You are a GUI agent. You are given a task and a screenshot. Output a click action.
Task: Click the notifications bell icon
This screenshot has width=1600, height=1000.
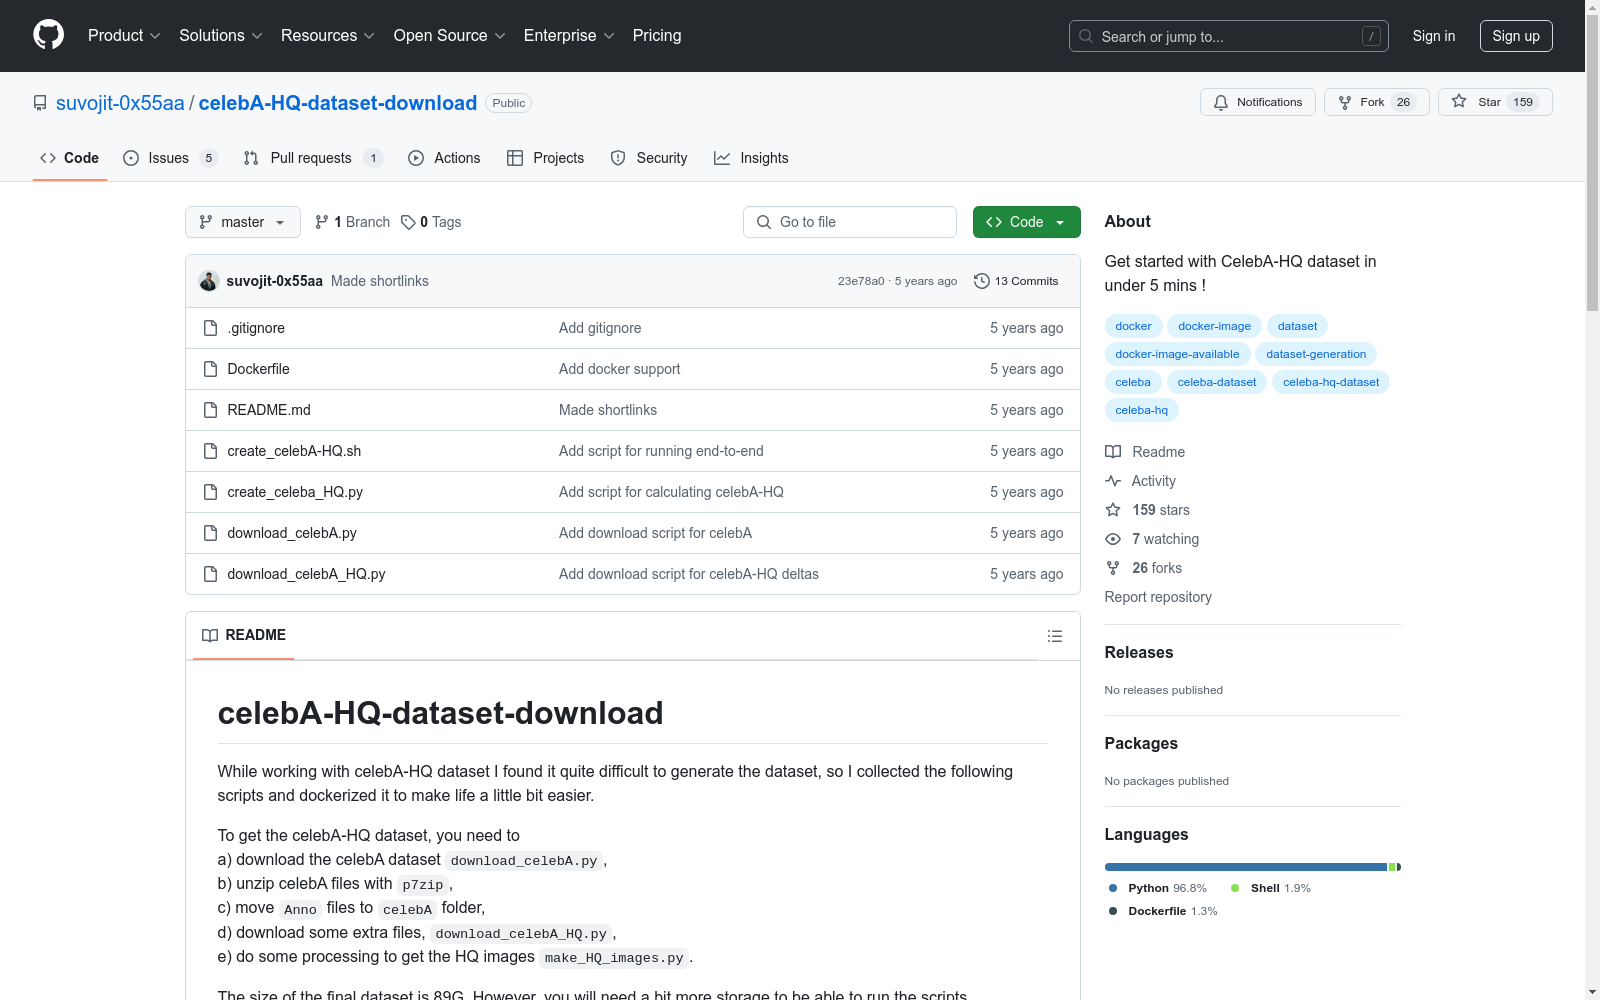pos(1221,102)
